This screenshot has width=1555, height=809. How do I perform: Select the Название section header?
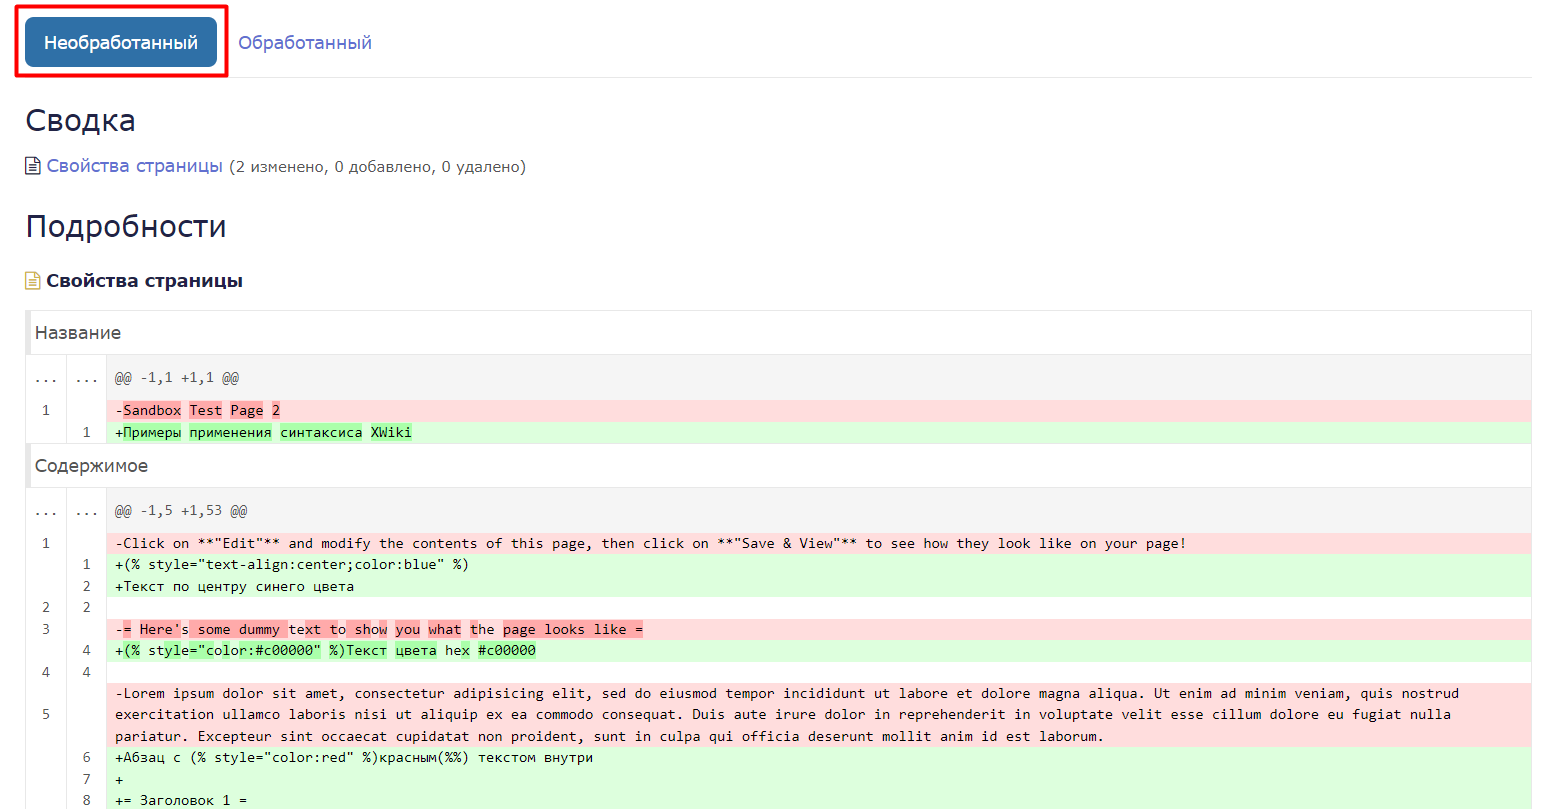778,333
